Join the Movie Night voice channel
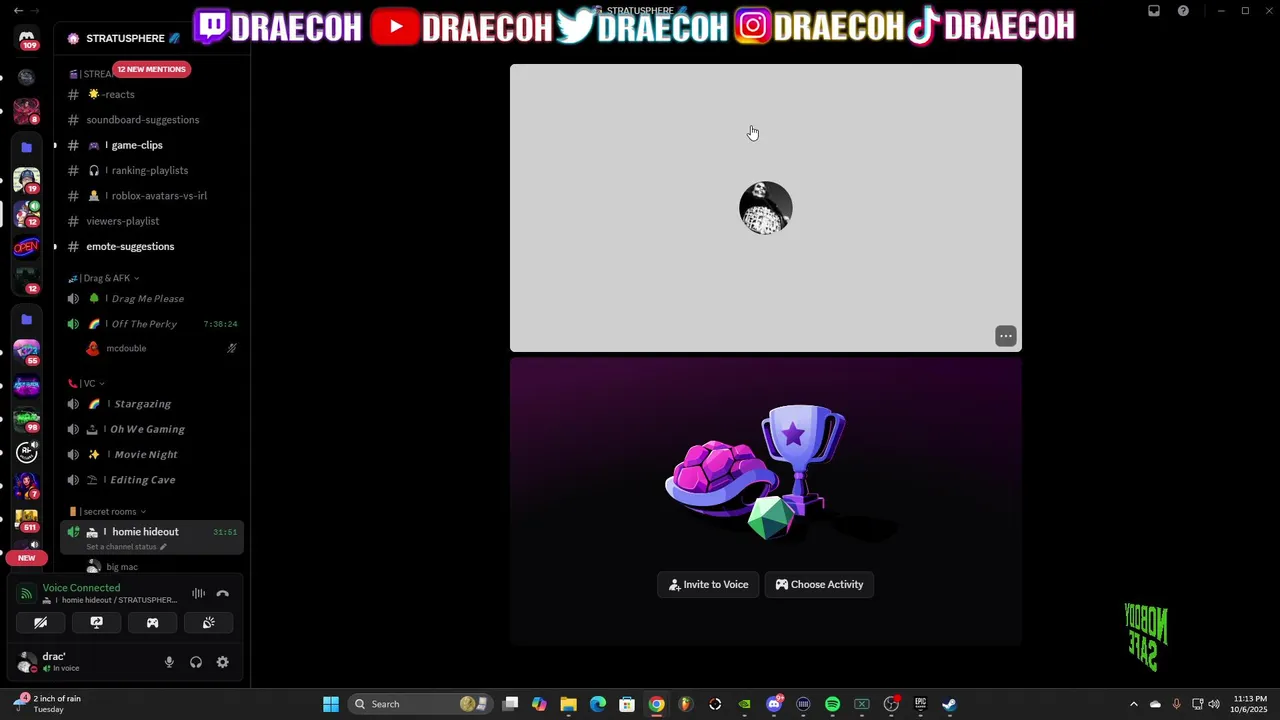The width and height of the screenshot is (1280, 720). (150, 454)
